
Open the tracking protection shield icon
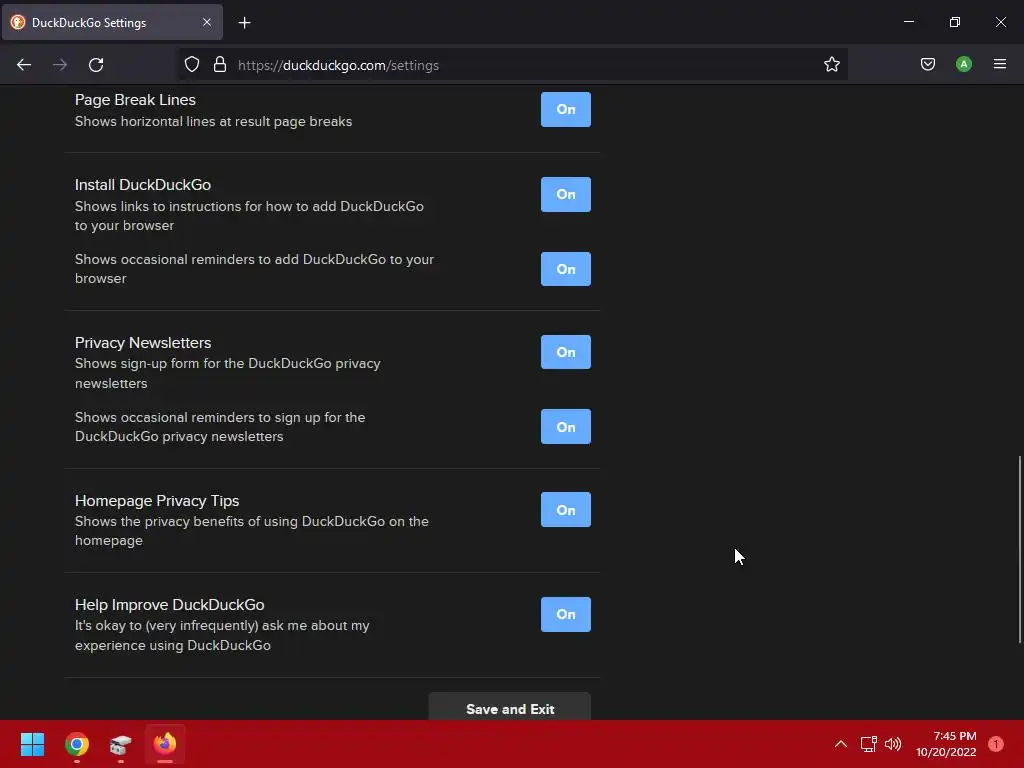tap(191, 65)
